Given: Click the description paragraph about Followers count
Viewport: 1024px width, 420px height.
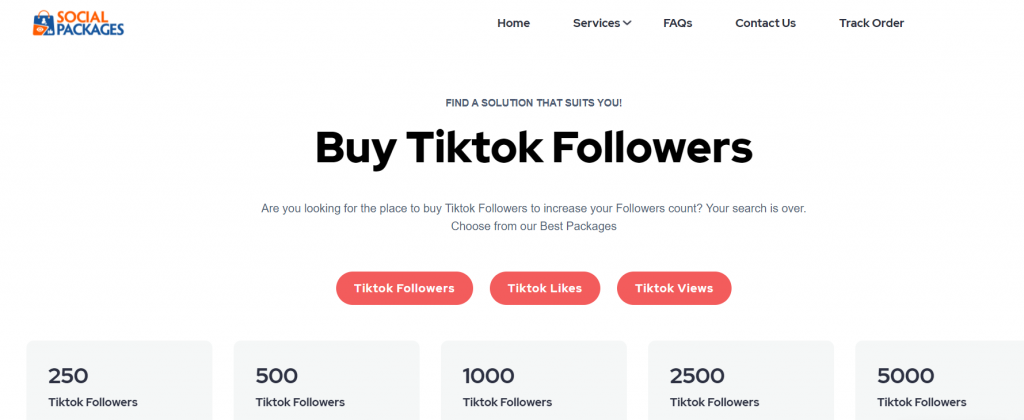Looking at the screenshot, I should 534,218.
